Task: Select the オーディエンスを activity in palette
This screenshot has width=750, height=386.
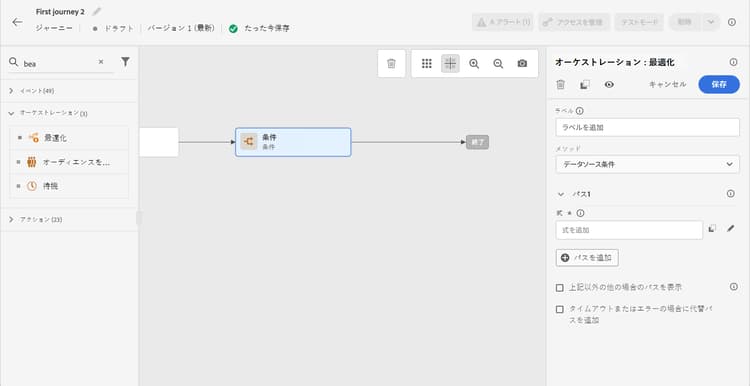Action: tap(69, 163)
